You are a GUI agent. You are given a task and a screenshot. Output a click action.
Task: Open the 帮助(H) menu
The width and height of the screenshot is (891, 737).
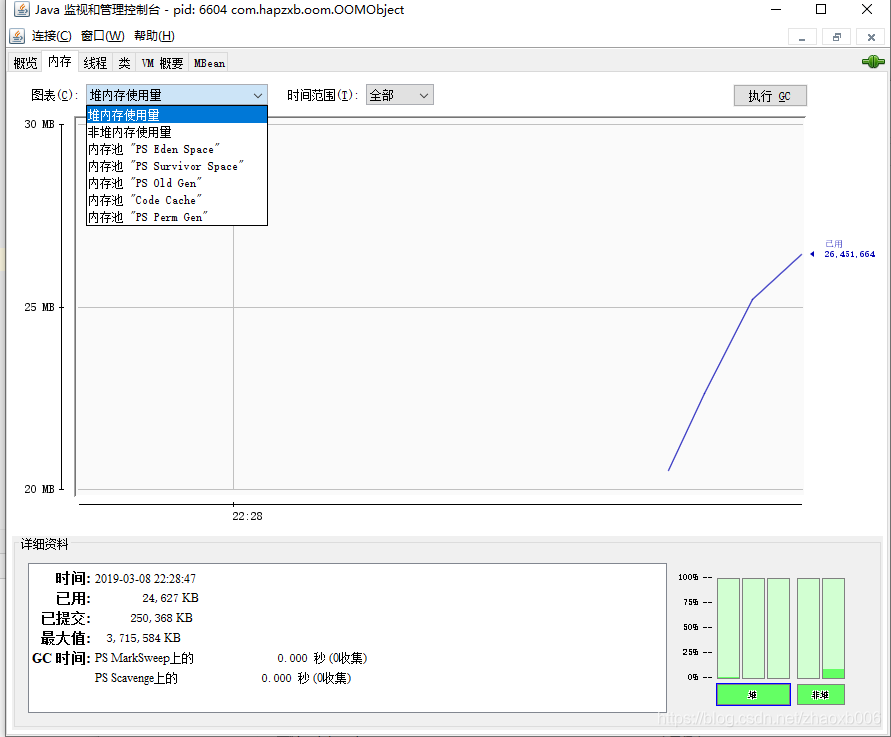pos(154,36)
